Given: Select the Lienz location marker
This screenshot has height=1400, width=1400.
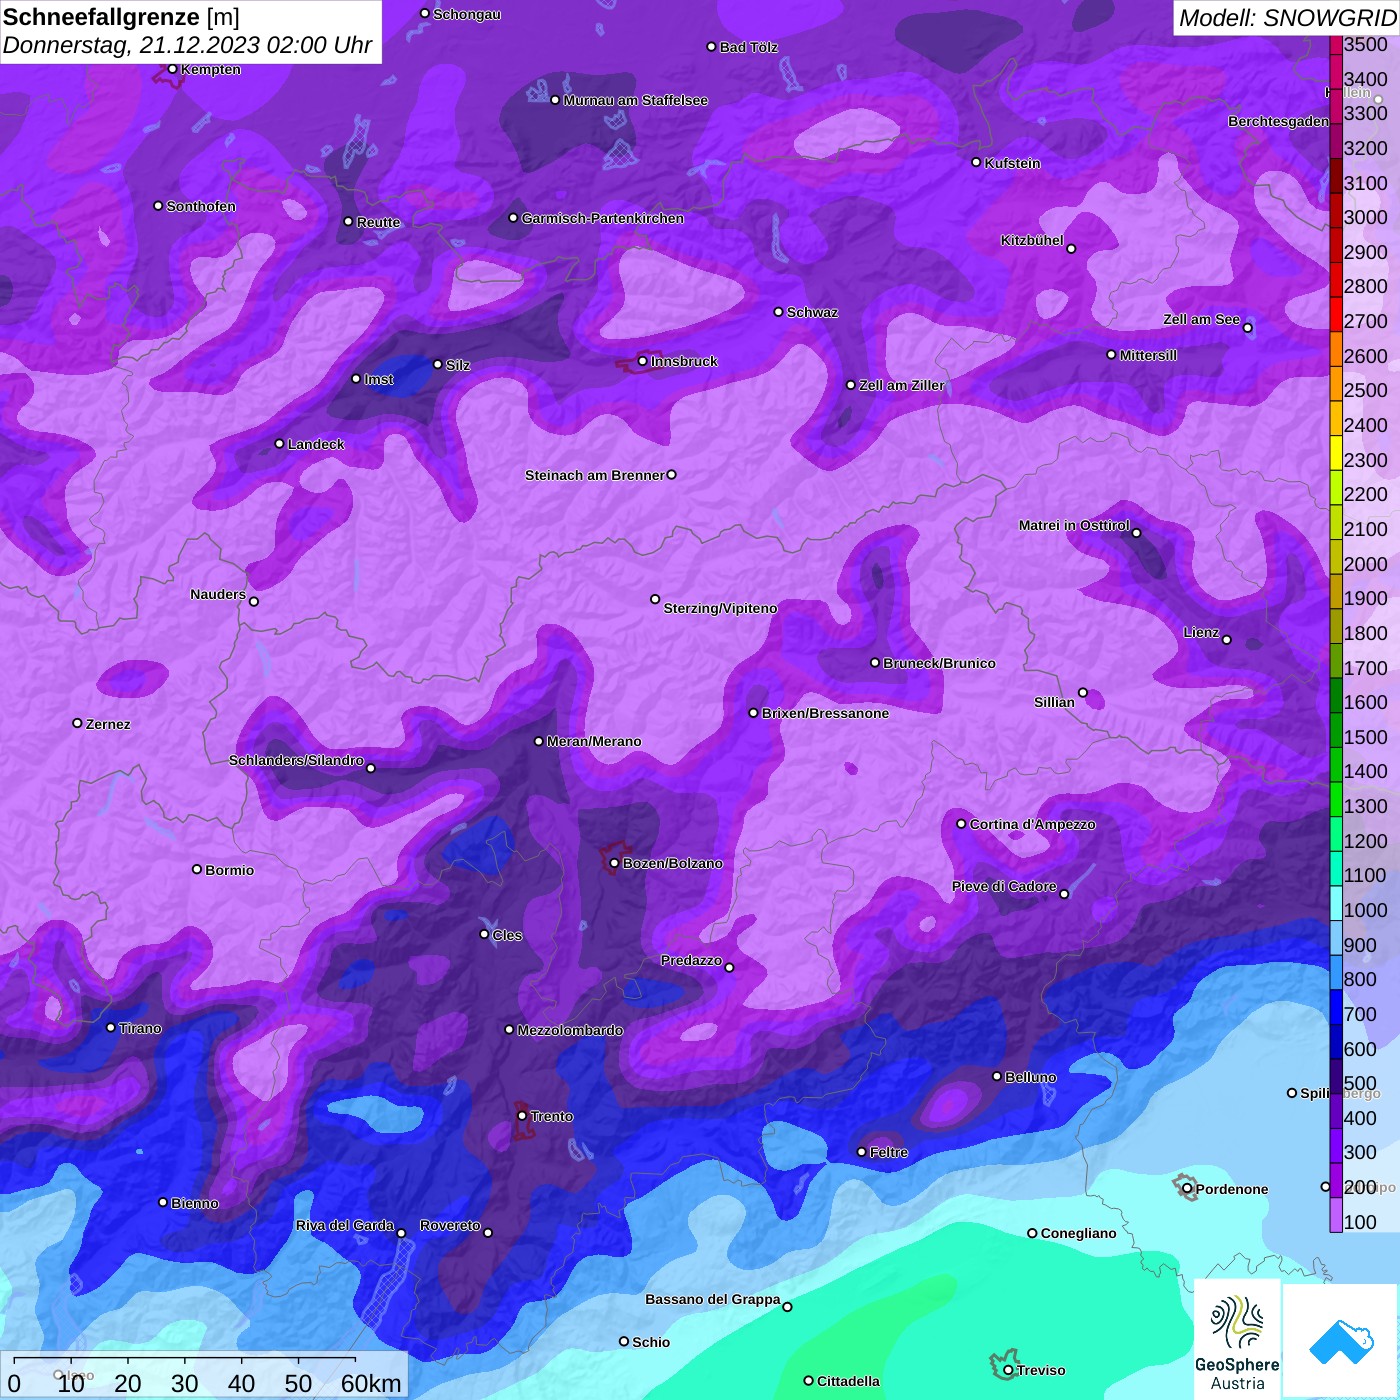Looking at the screenshot, I should tap(1227, 640).
